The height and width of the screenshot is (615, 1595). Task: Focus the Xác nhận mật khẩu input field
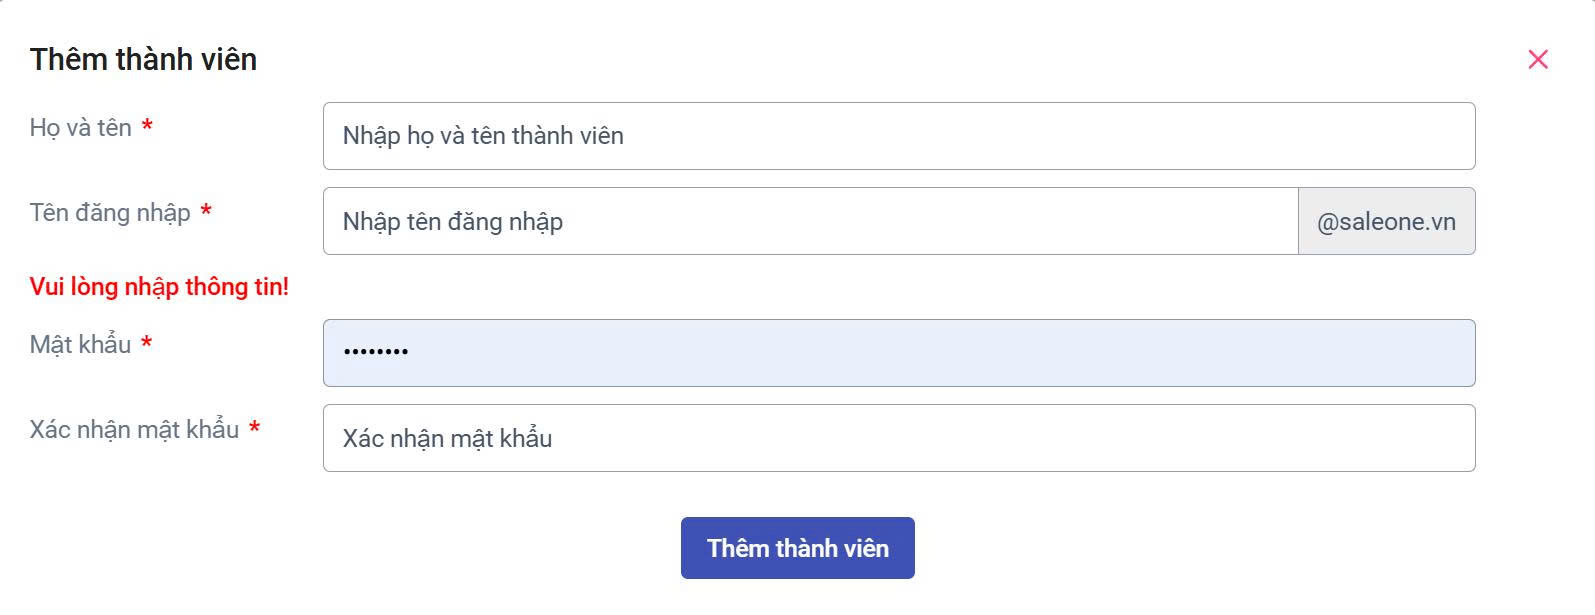point(898,438)
